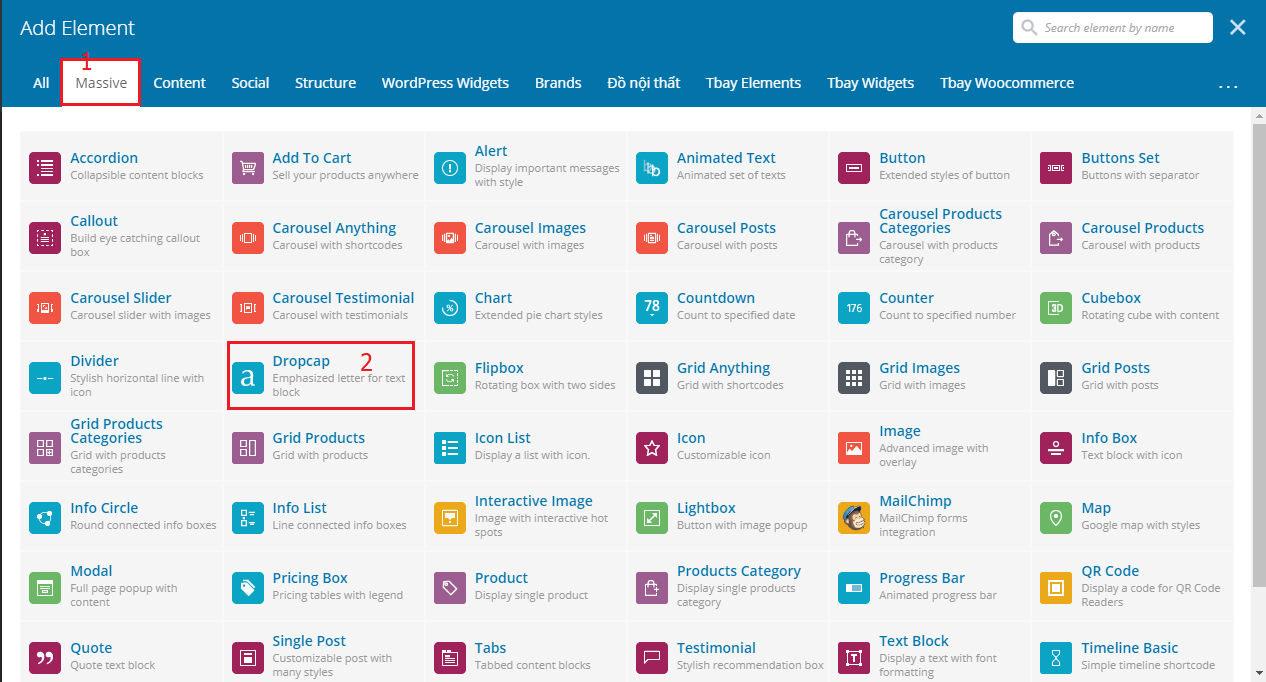Switch to WordPress Widgets tab
This screenshot has width=1266, height=682.
445,83
